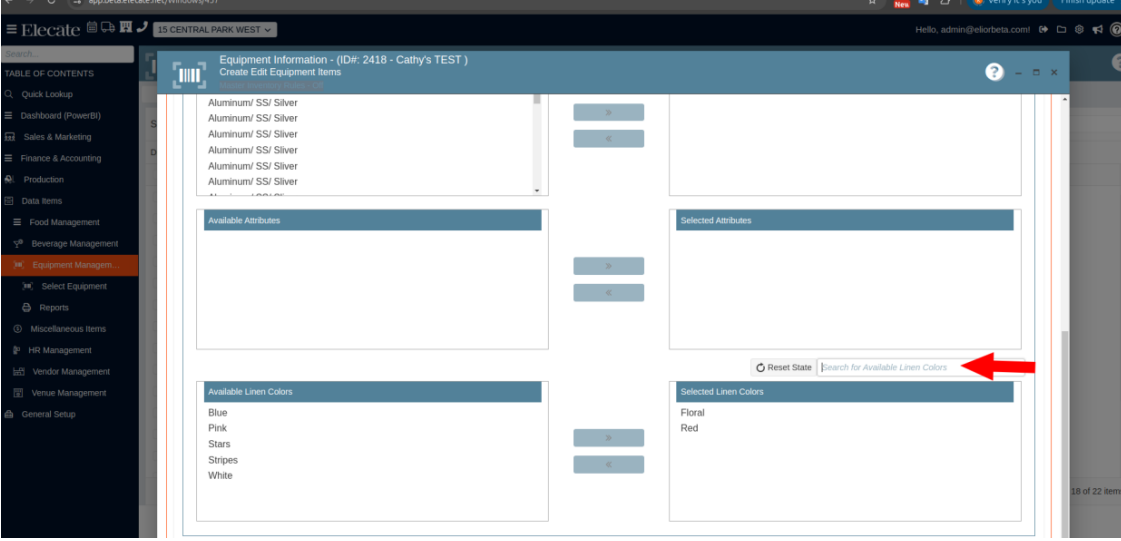Click move-right button between Attributes lists
Screen dimensions: 1121x541
pos(608,266)
